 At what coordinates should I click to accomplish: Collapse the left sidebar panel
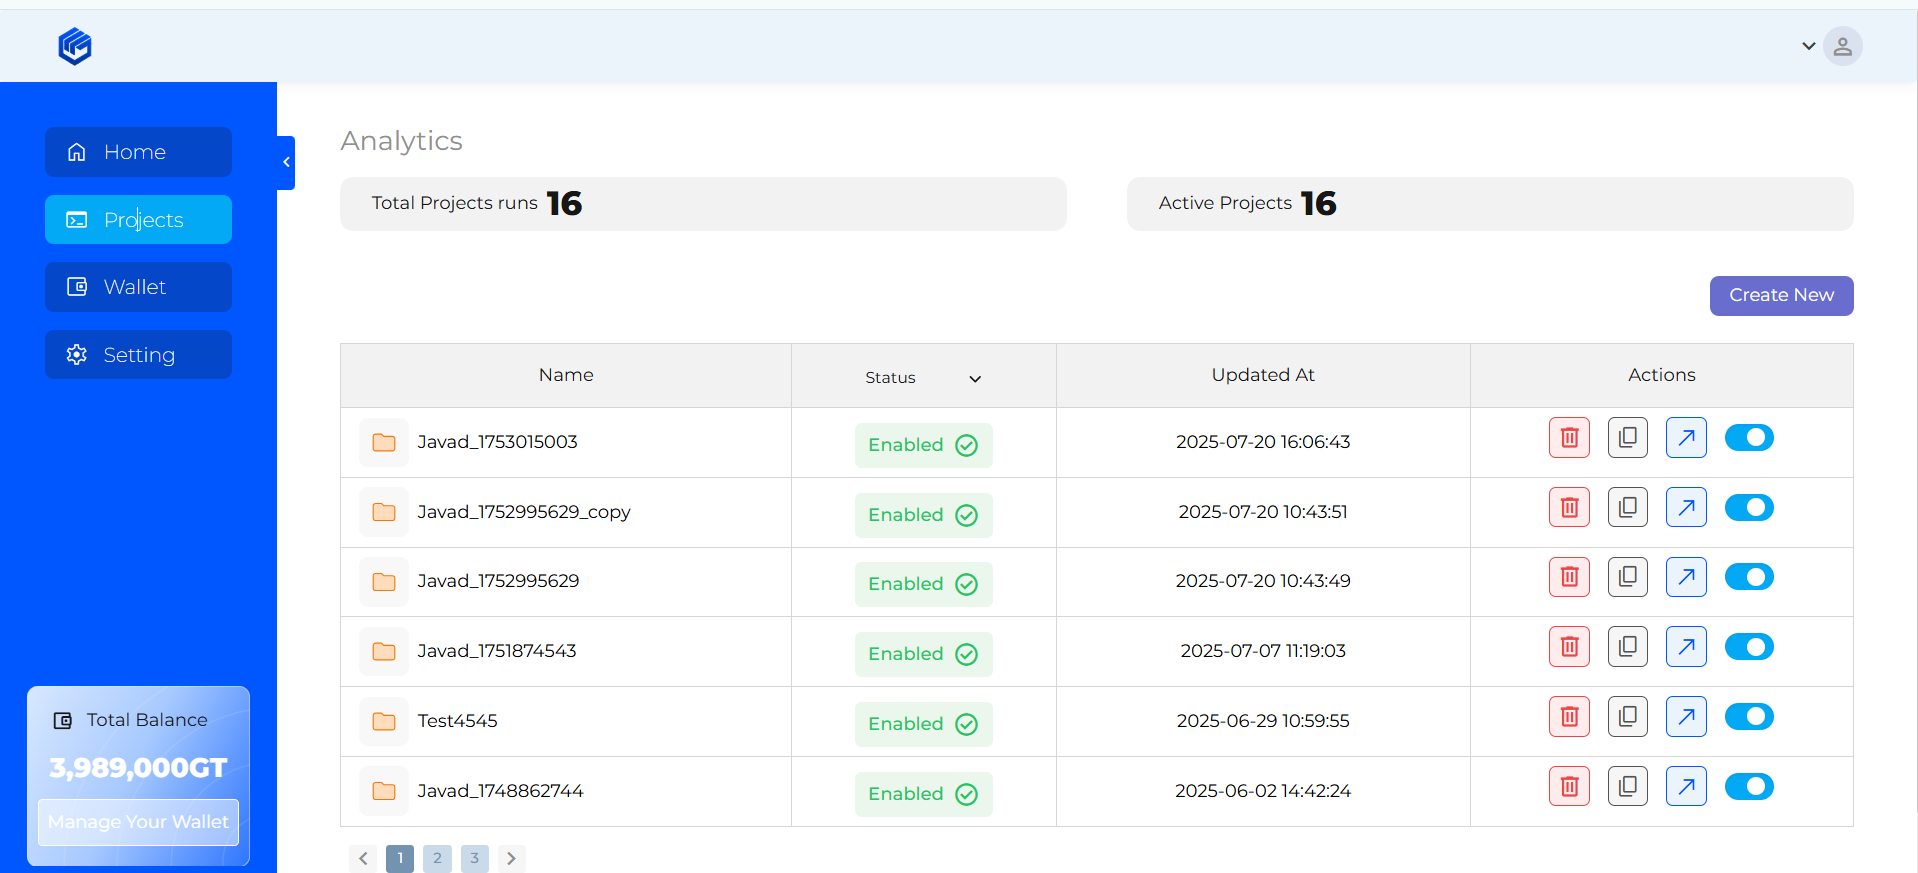(286, 162)
